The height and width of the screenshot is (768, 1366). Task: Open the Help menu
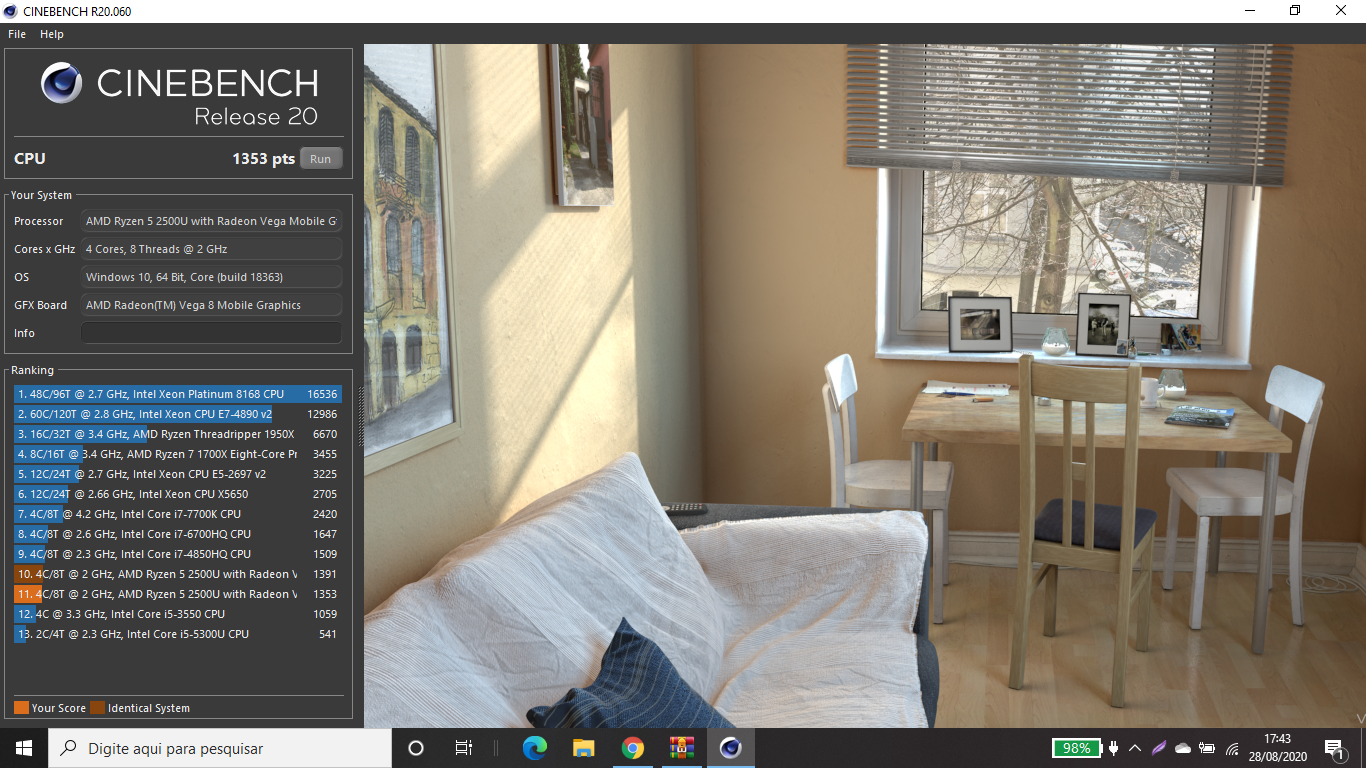pyautogui.click(x=52, y=34)
